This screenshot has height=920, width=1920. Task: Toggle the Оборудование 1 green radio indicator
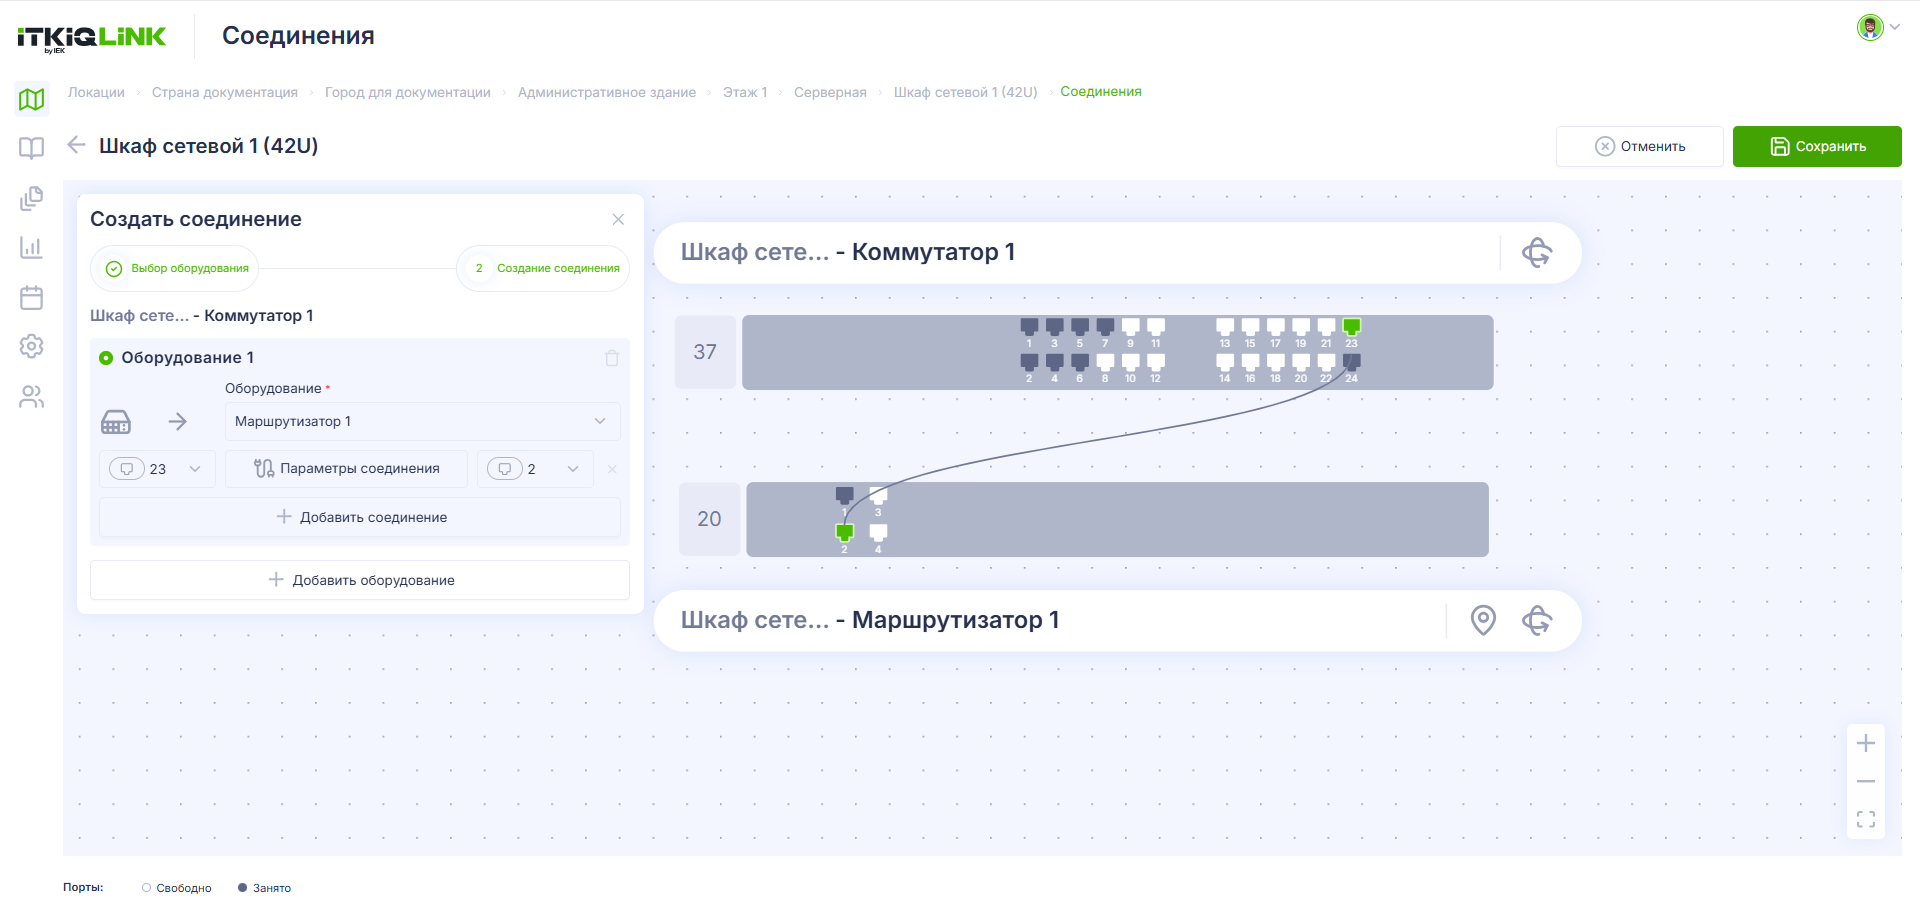(106, 358)
